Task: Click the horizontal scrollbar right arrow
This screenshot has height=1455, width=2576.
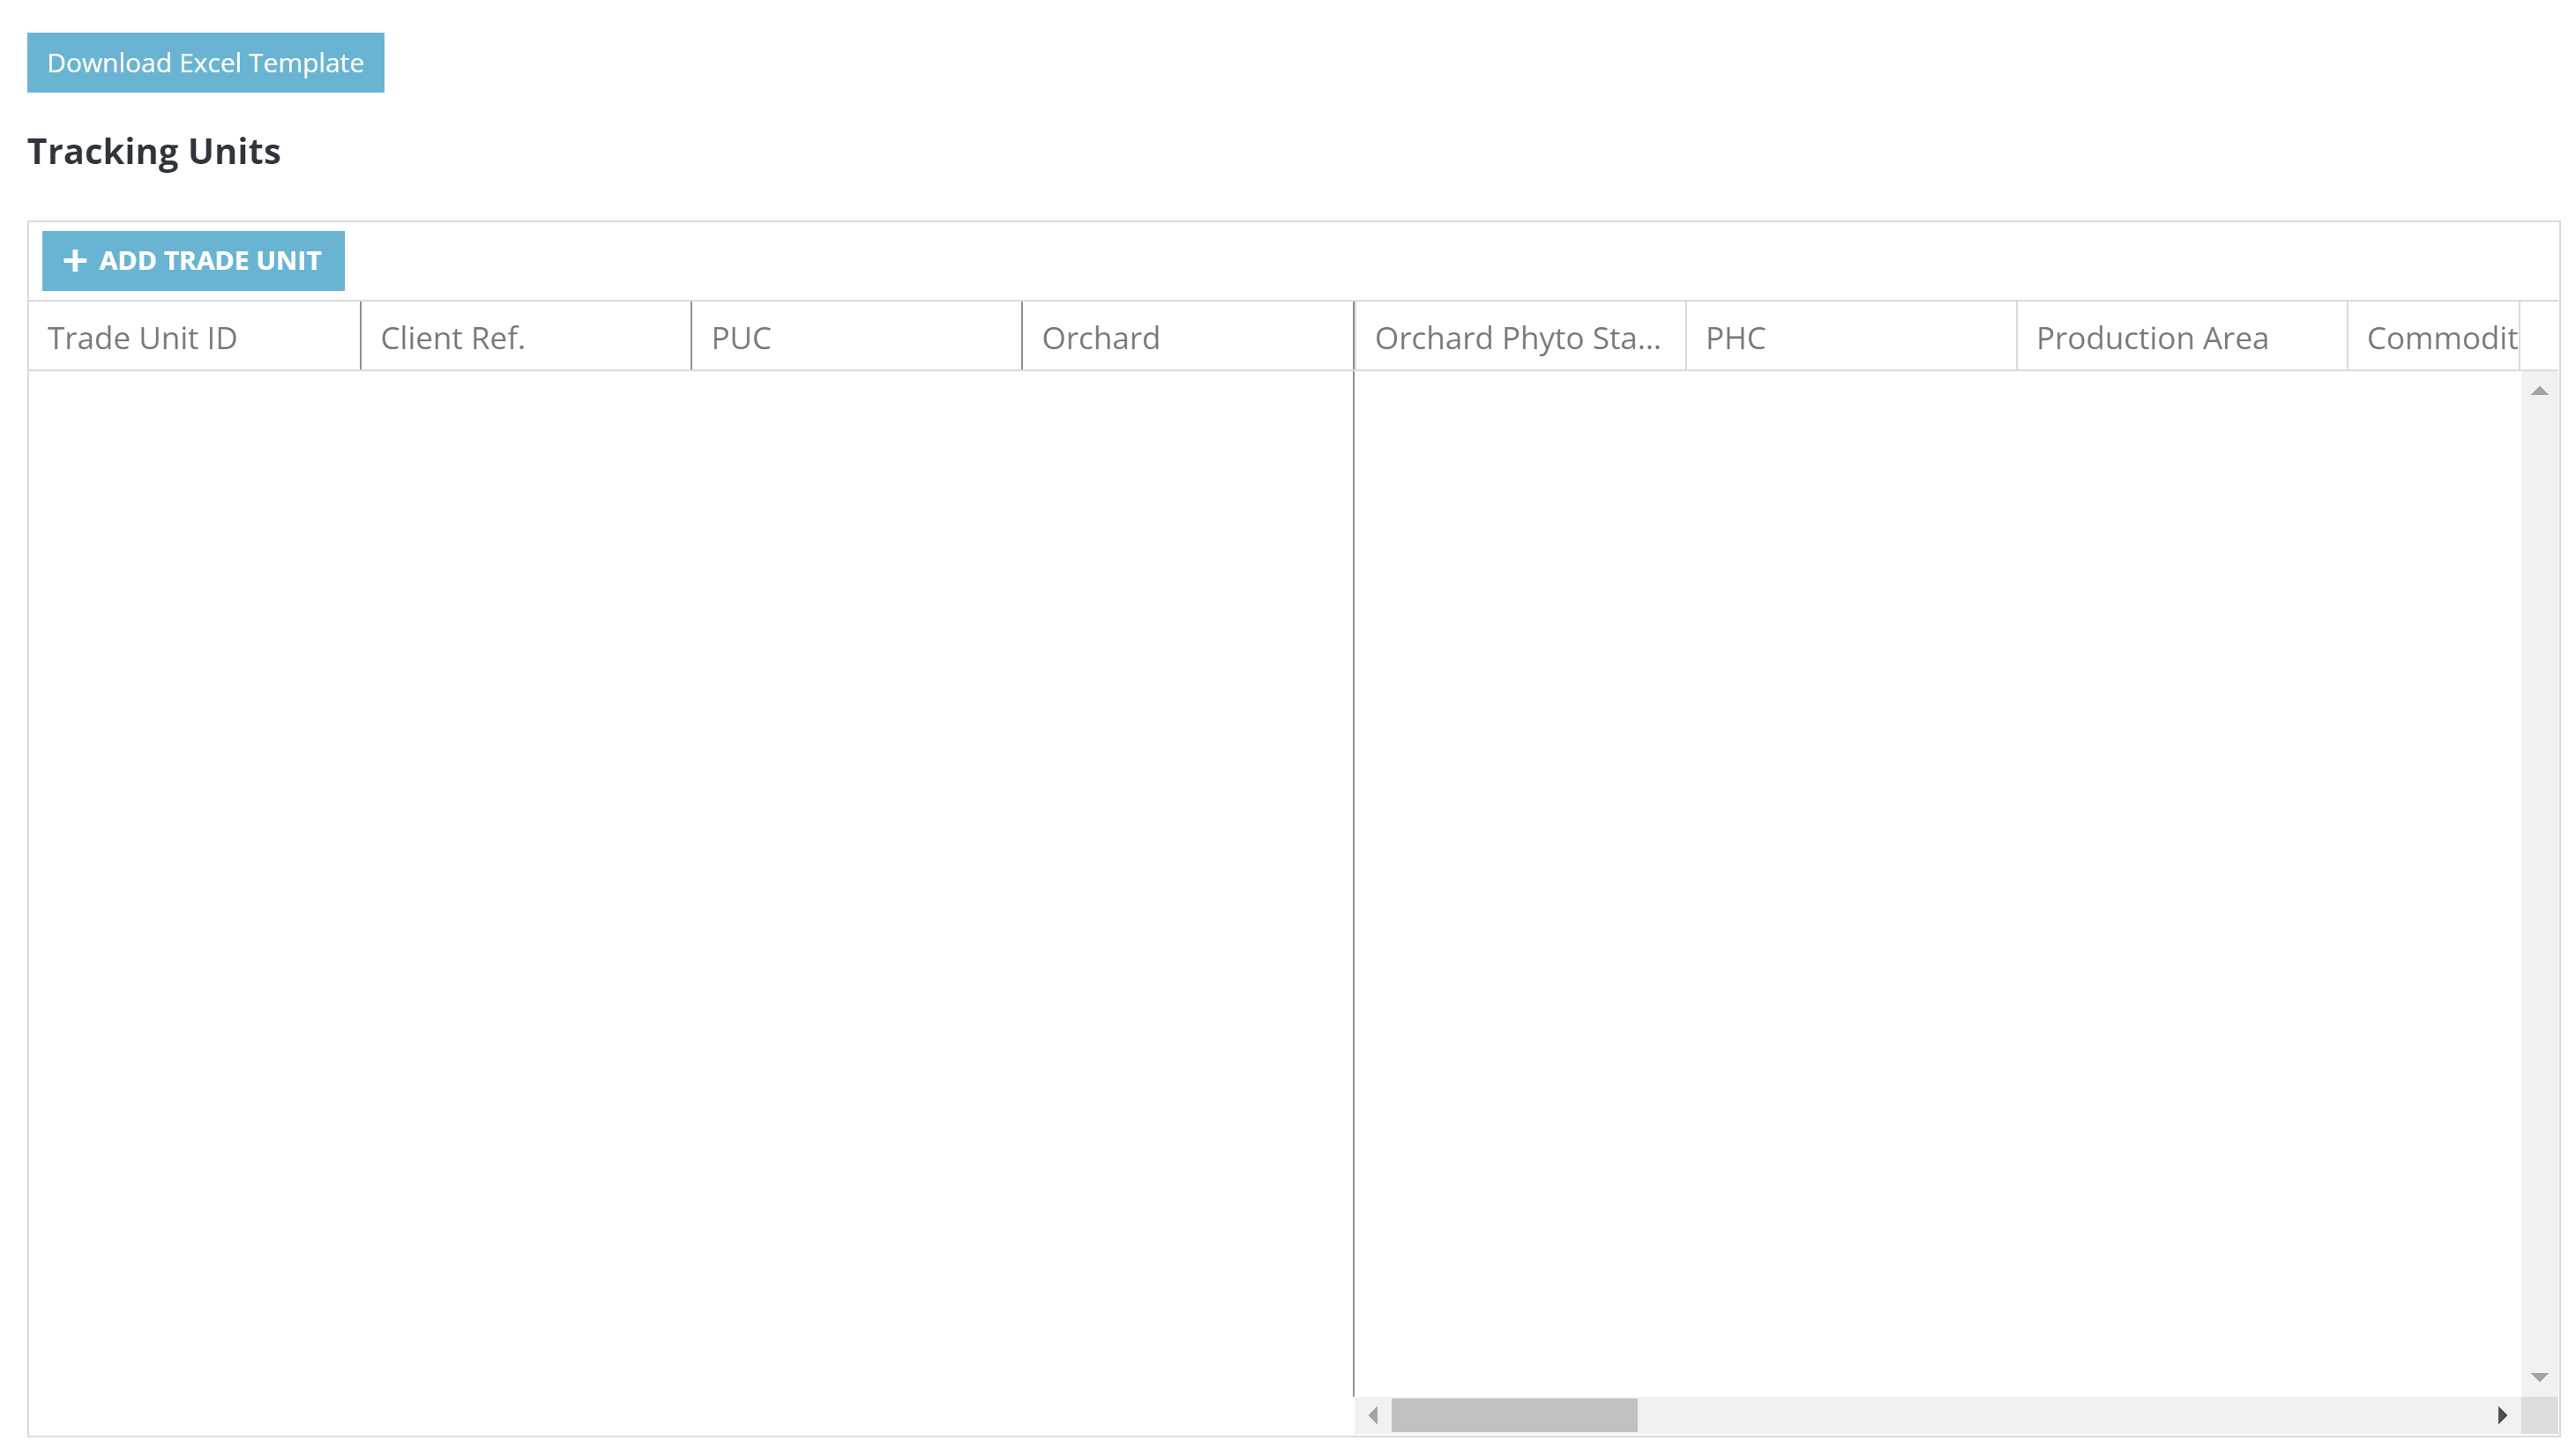Action: pyautogui.click(x=2502, y=1415)
